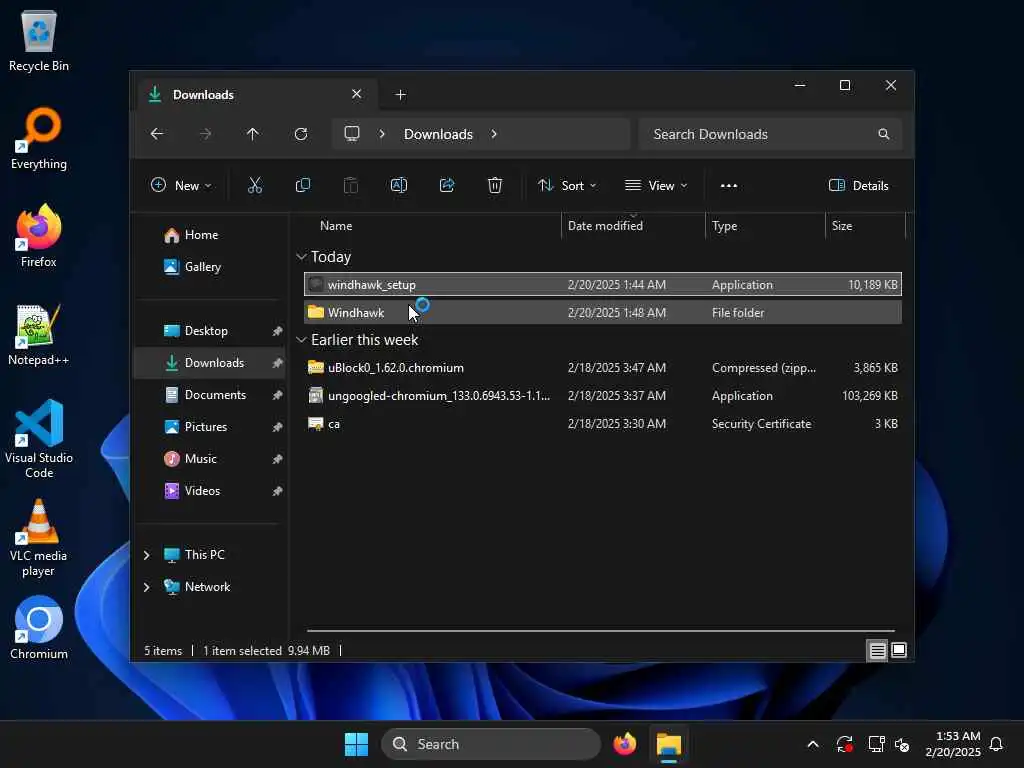The height and width of the screenshot is (768, 1024).
Task: Open the See more ellipsis menu
Action: pyautogui.click(x=729, y=185)
